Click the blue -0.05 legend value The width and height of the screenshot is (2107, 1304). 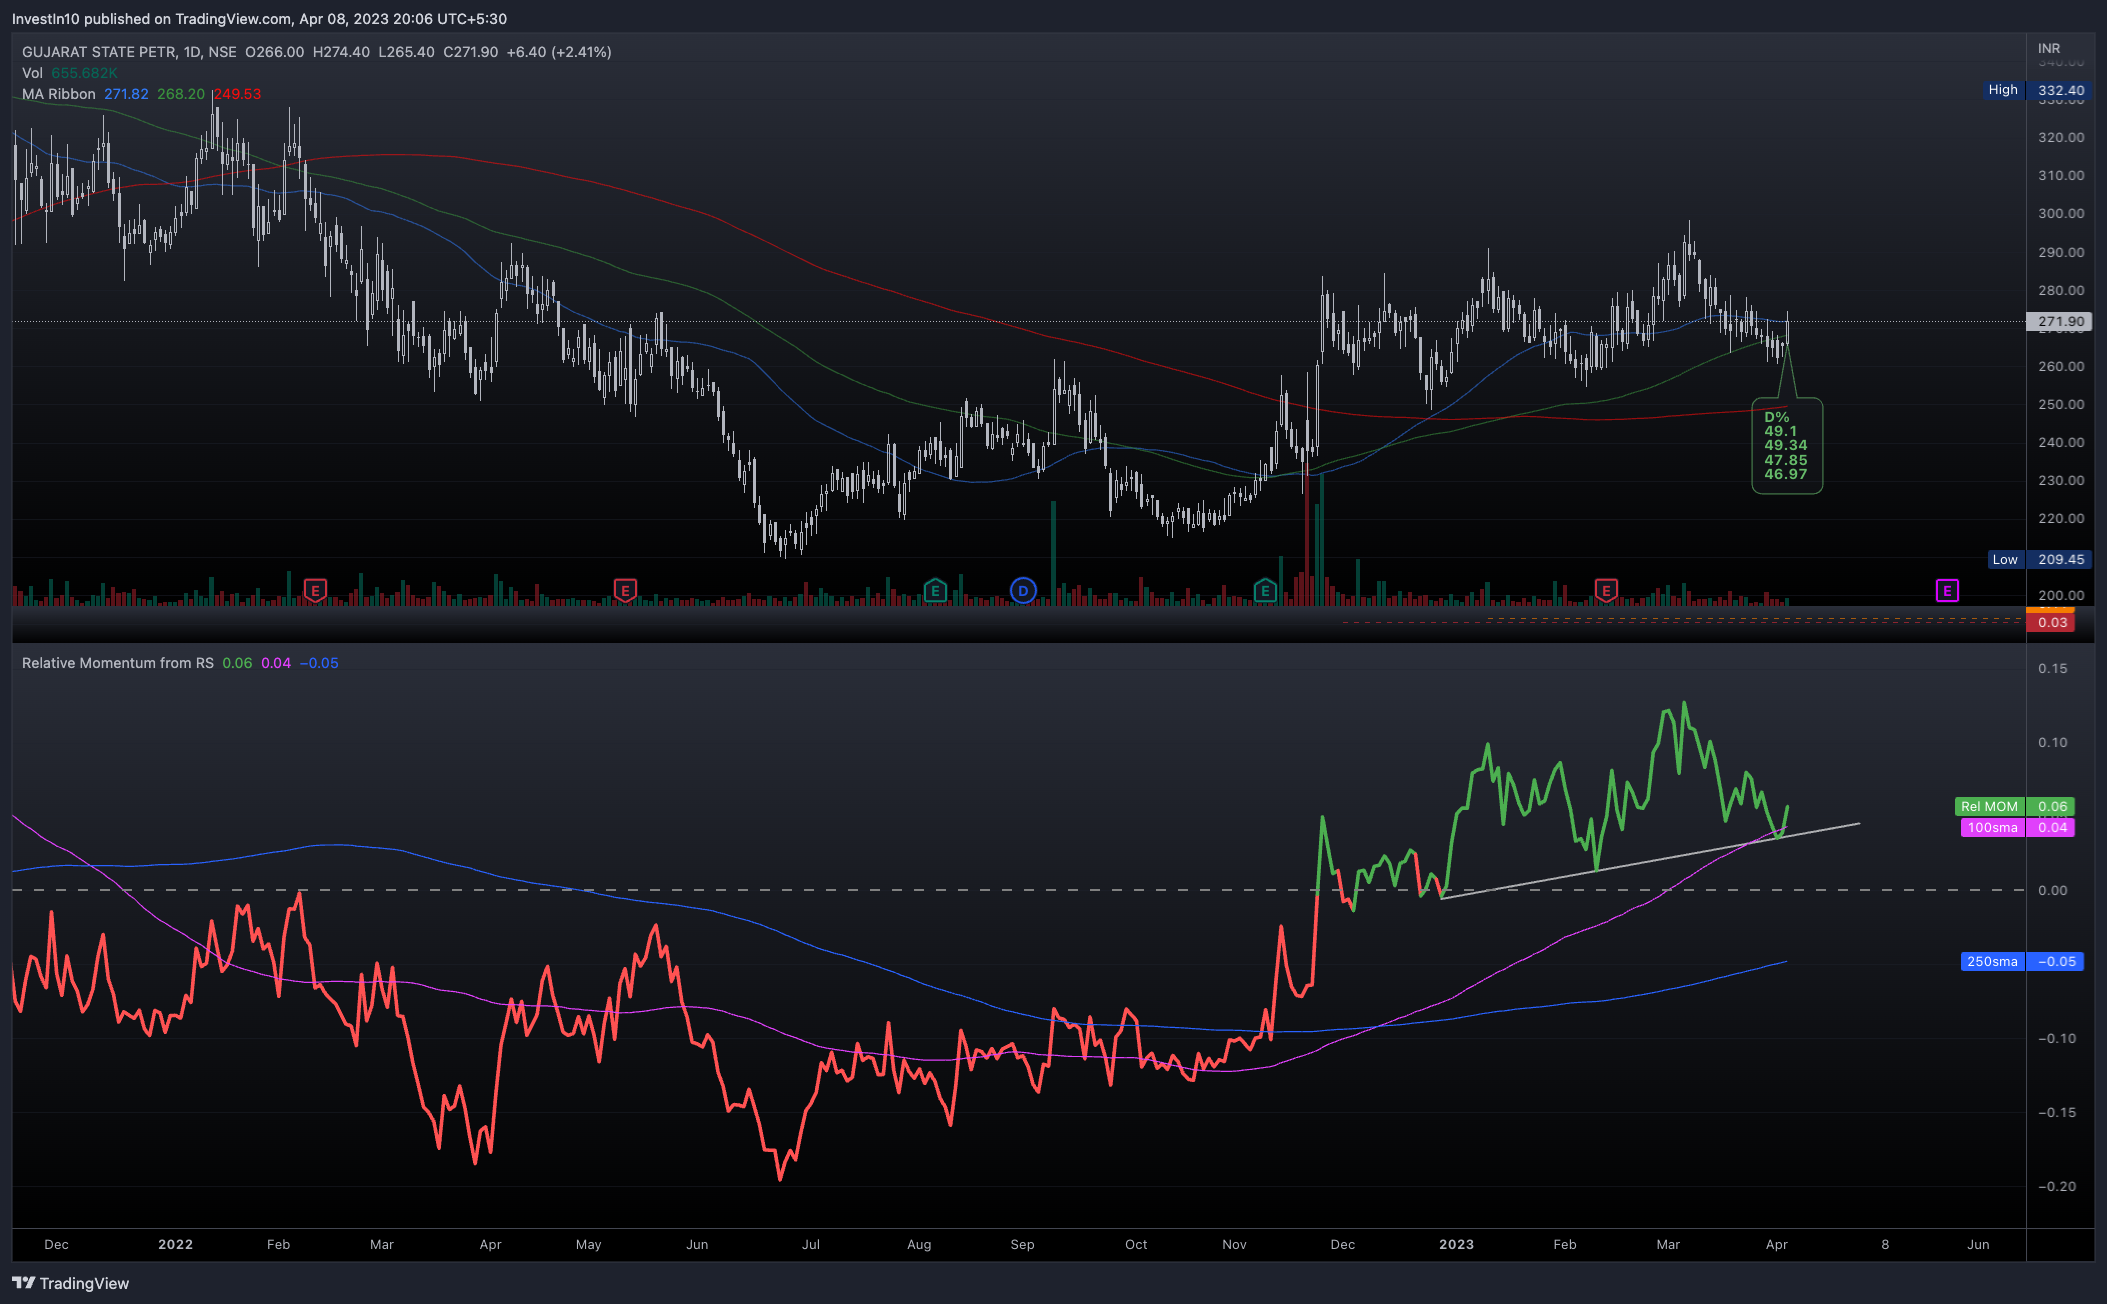[x=319, y=663]
